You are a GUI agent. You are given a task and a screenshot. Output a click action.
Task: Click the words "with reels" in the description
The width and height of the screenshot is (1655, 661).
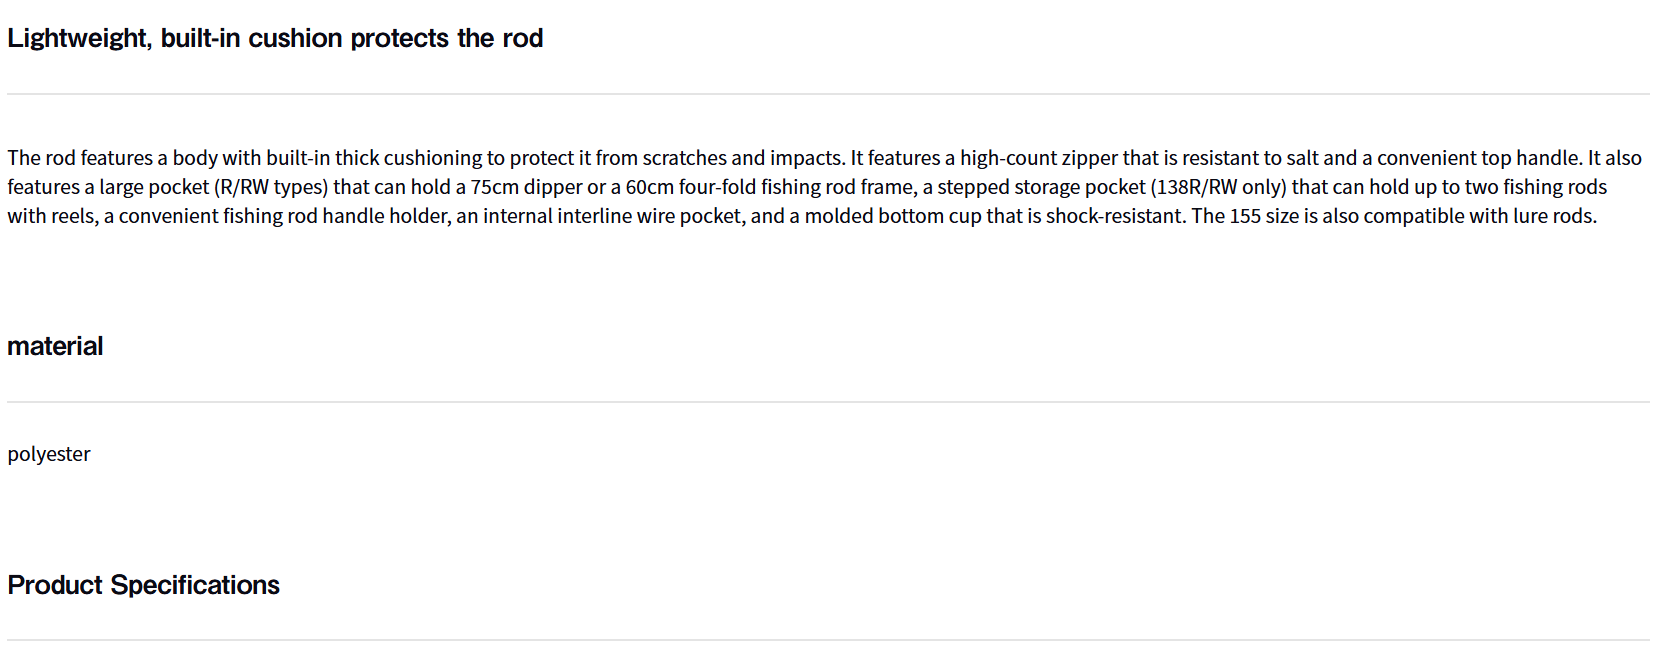coord(50,216)
